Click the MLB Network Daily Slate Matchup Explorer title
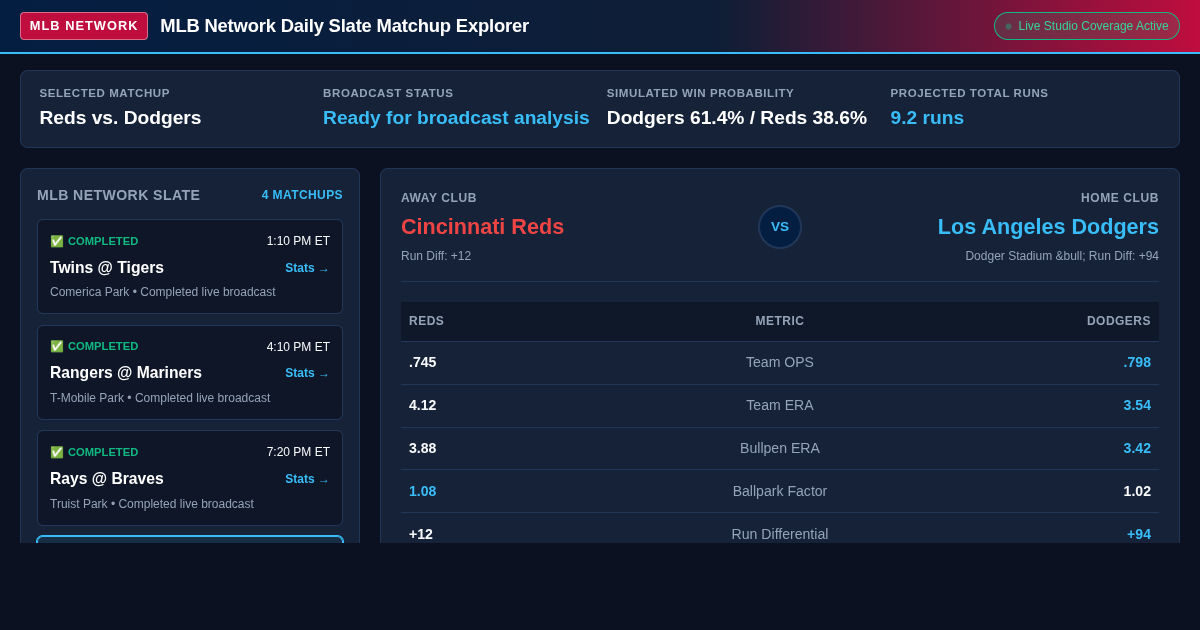Image resolution: width=1200 pixels, height=630 pixels. click(344, 26)
